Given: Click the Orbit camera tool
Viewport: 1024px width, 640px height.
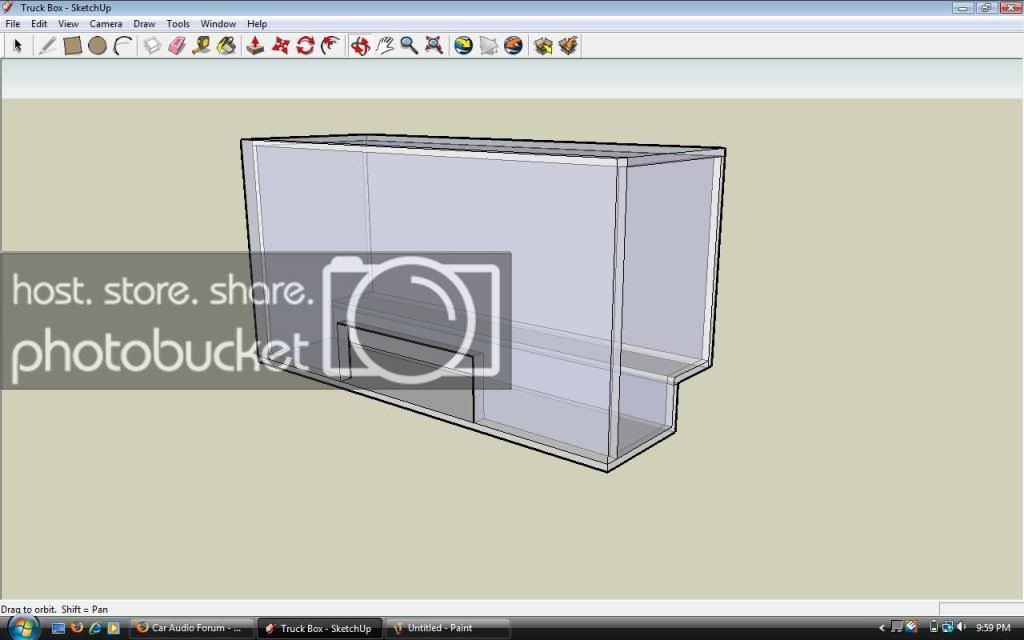Looking at the screenshot, I should point(360,46).
